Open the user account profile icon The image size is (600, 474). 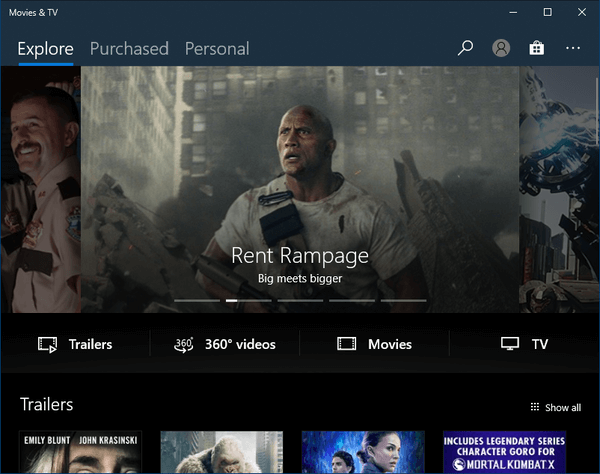point(501,48)
